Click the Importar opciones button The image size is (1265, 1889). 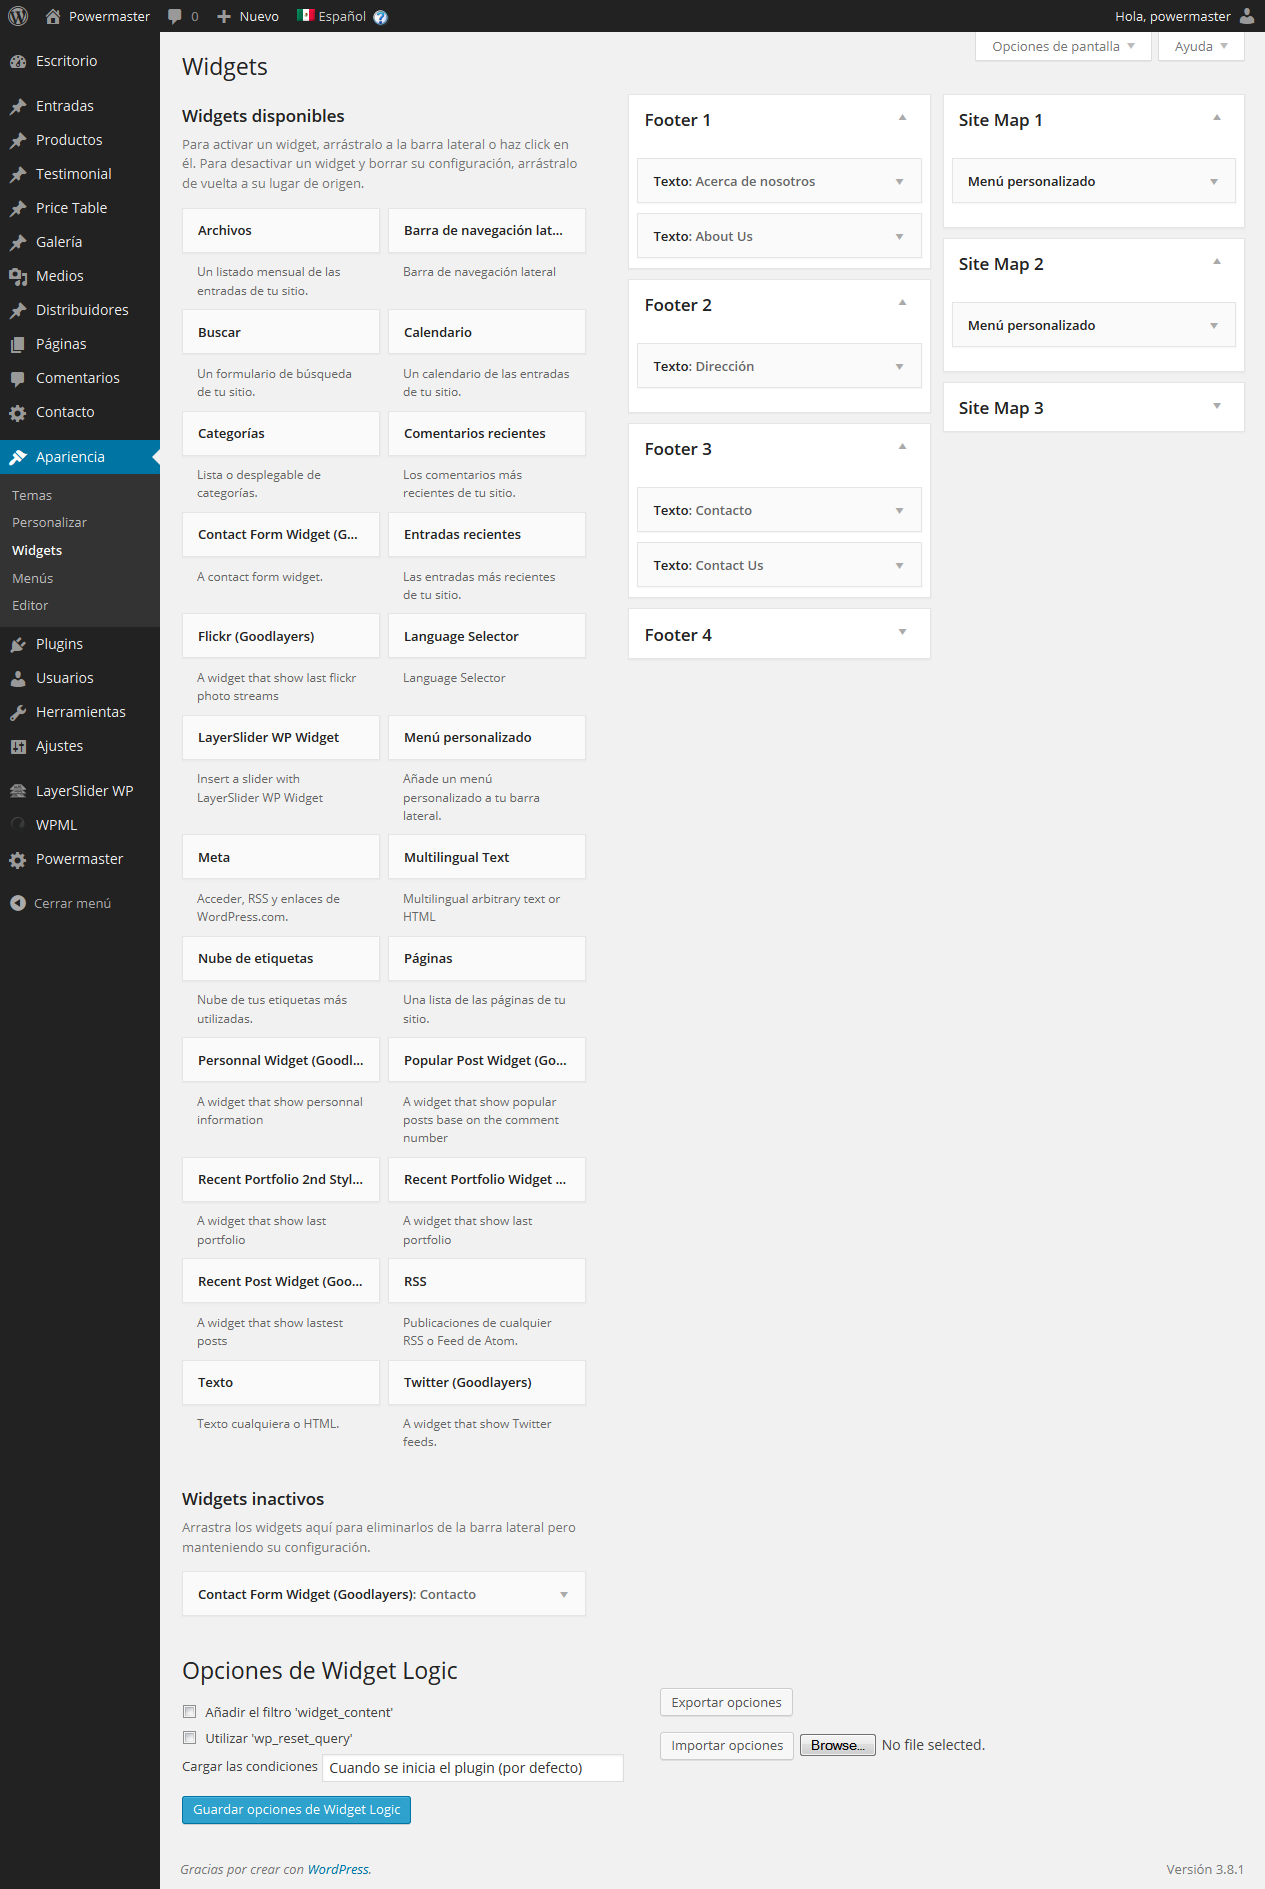tap(727, 1745)
